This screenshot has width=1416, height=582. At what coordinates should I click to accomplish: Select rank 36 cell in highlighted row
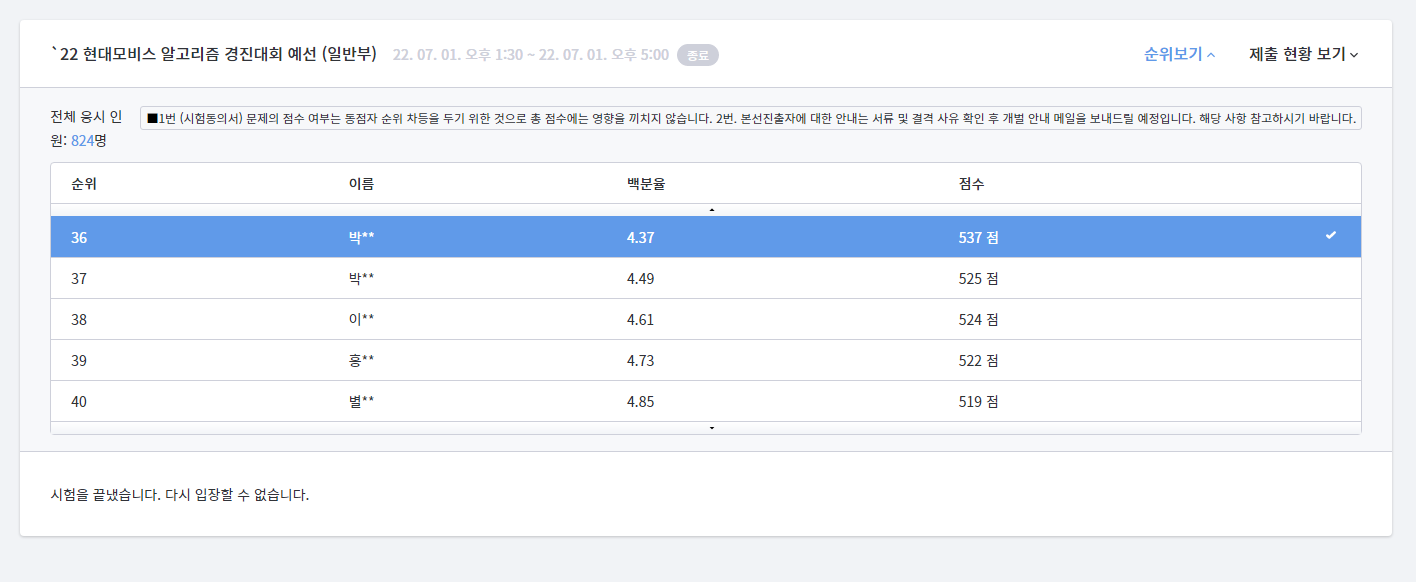tap(79, 238)
